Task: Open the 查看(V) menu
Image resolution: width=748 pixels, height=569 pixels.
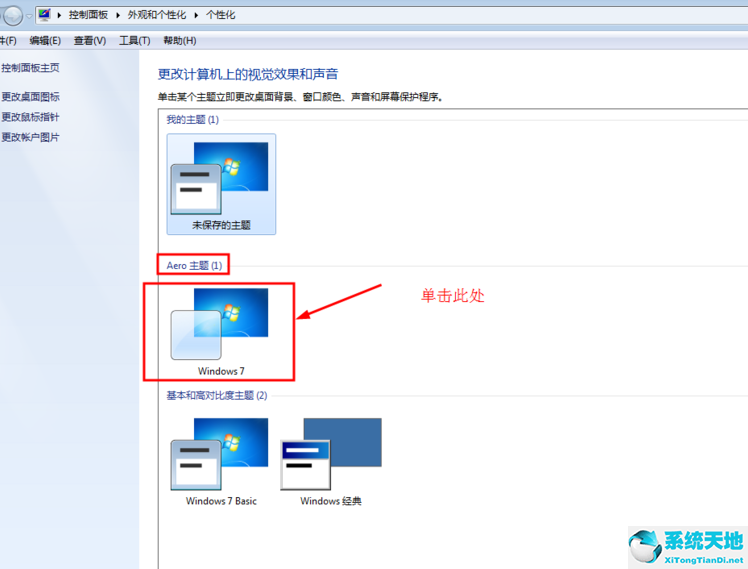Action: [x=90, y=41]
